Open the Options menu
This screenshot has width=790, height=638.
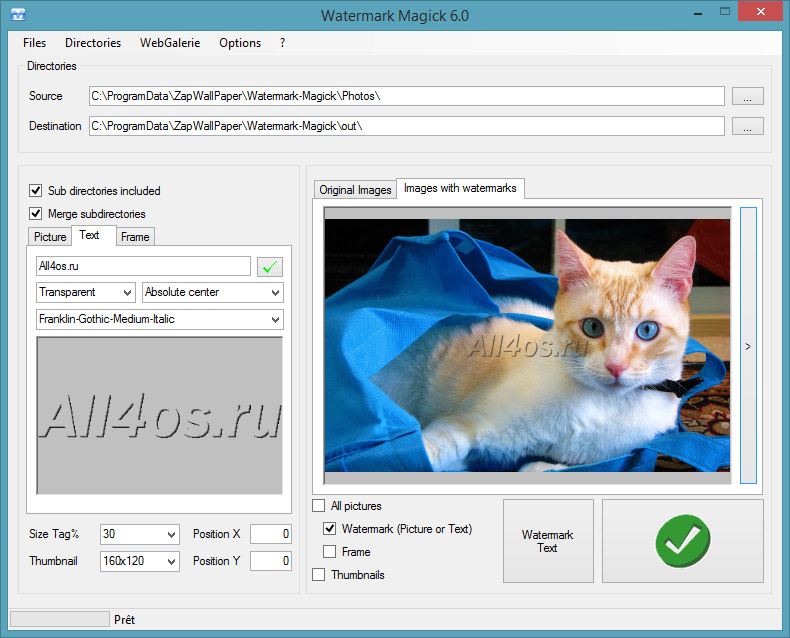click(240, 43)
